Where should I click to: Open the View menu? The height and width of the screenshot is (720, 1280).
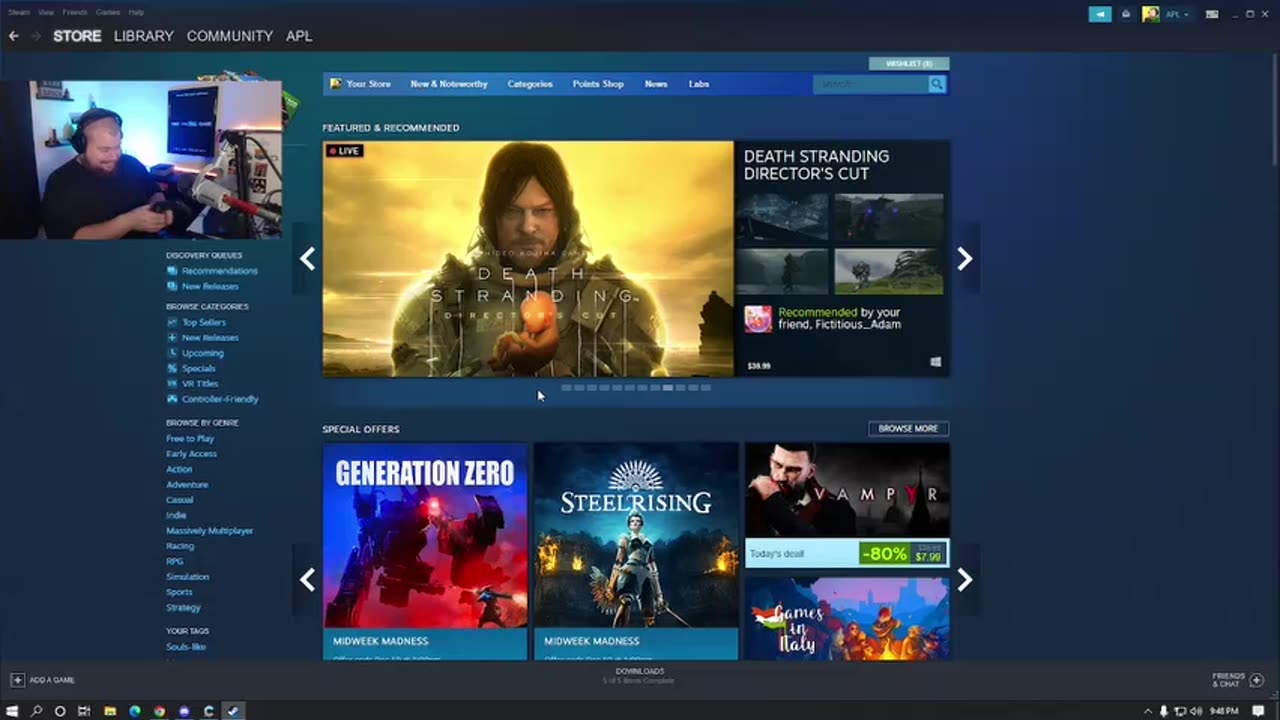tap(46, 12)
